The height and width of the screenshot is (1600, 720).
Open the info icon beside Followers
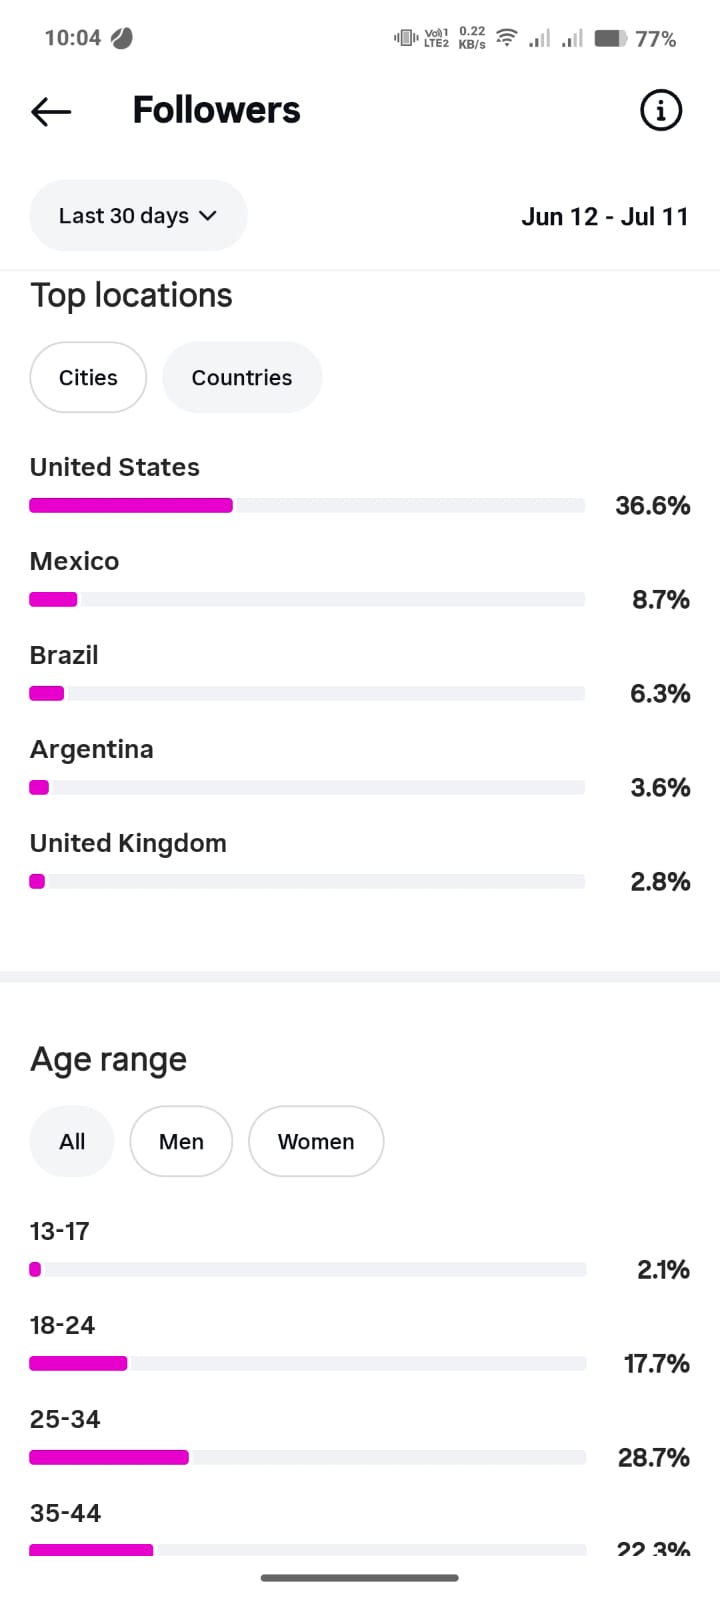click(x=660, y=110)
